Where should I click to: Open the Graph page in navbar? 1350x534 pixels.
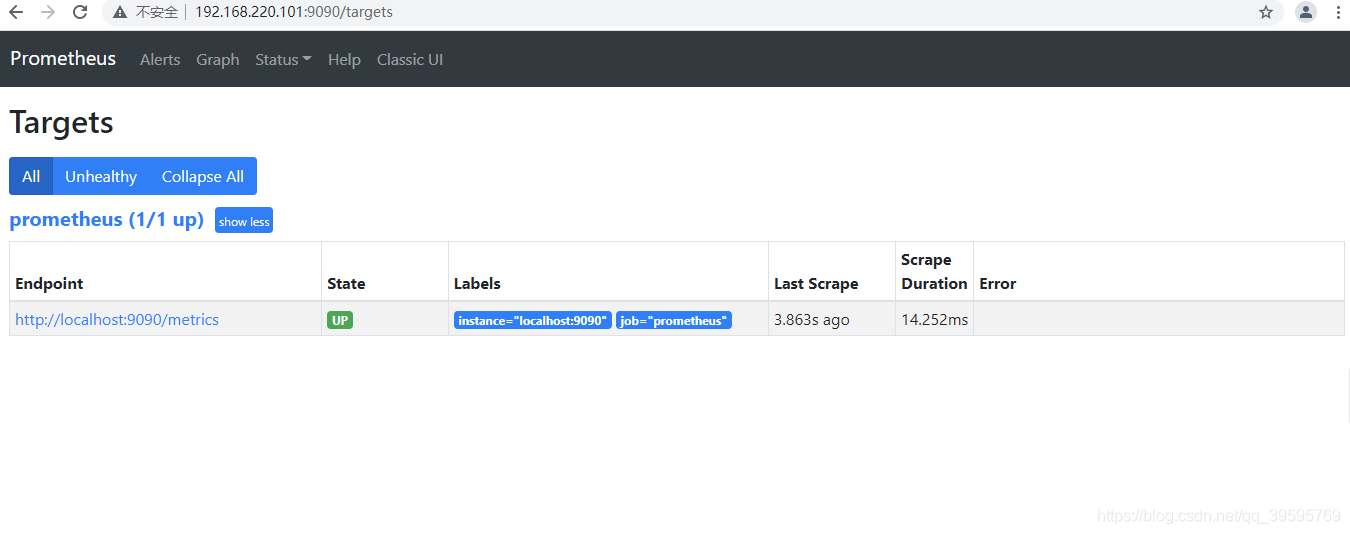pyautogui.click(x=217, y=59)
